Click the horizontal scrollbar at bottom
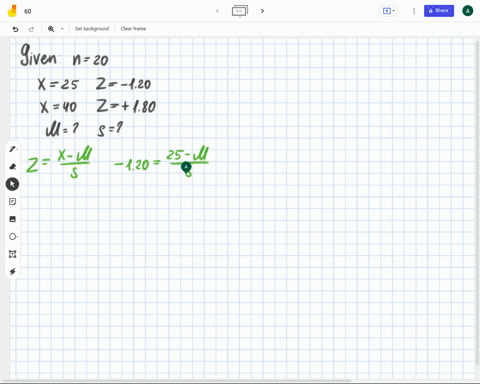Viewport: 480px width, 384px height. pyautogui.click(x=177, y=381)
